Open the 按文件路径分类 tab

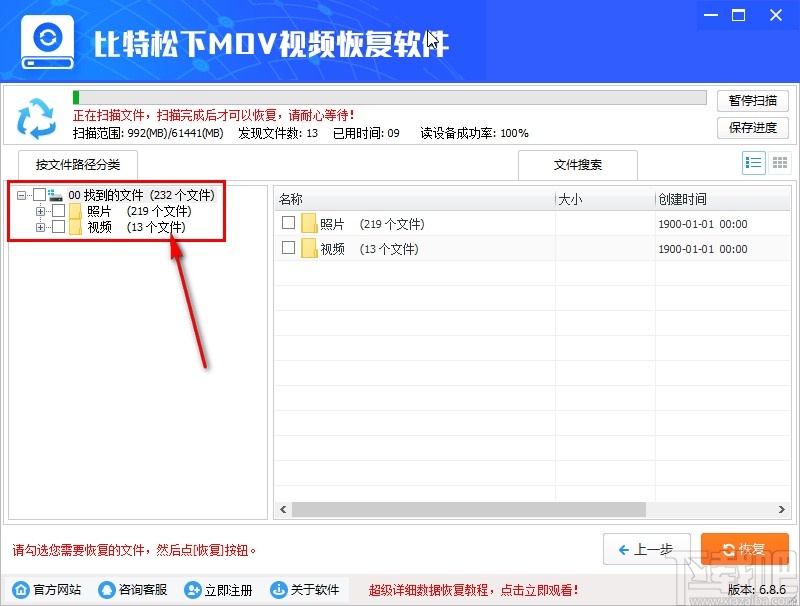pos(78,165)
